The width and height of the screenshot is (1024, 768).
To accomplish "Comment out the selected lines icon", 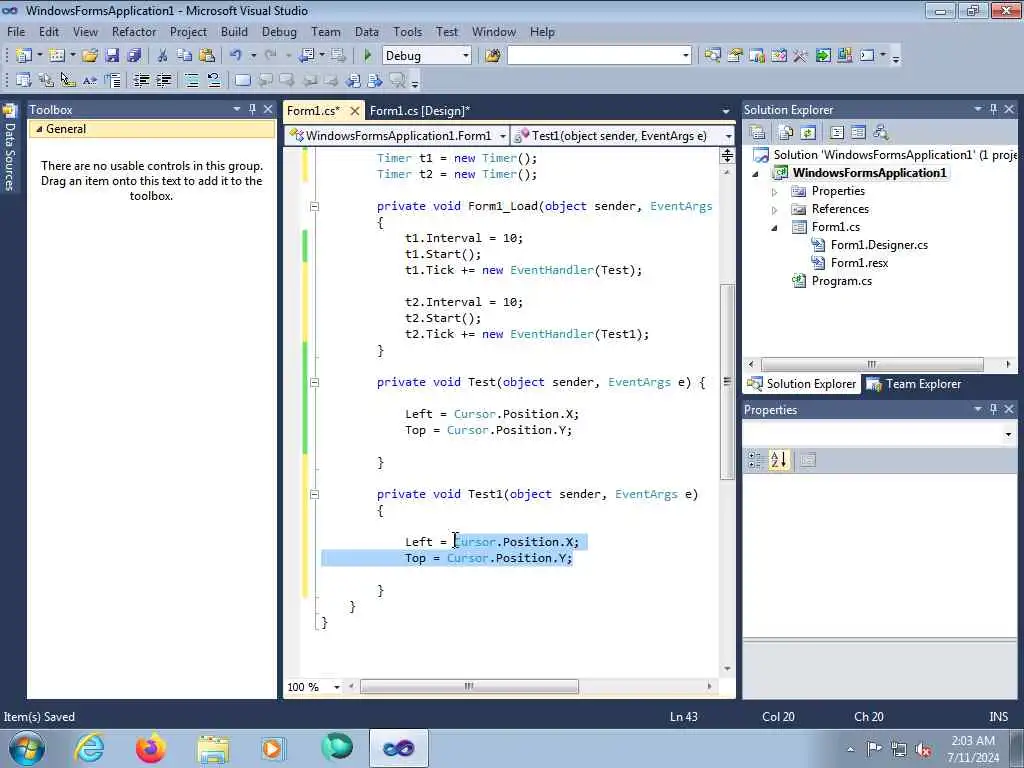I will [191, 80].
